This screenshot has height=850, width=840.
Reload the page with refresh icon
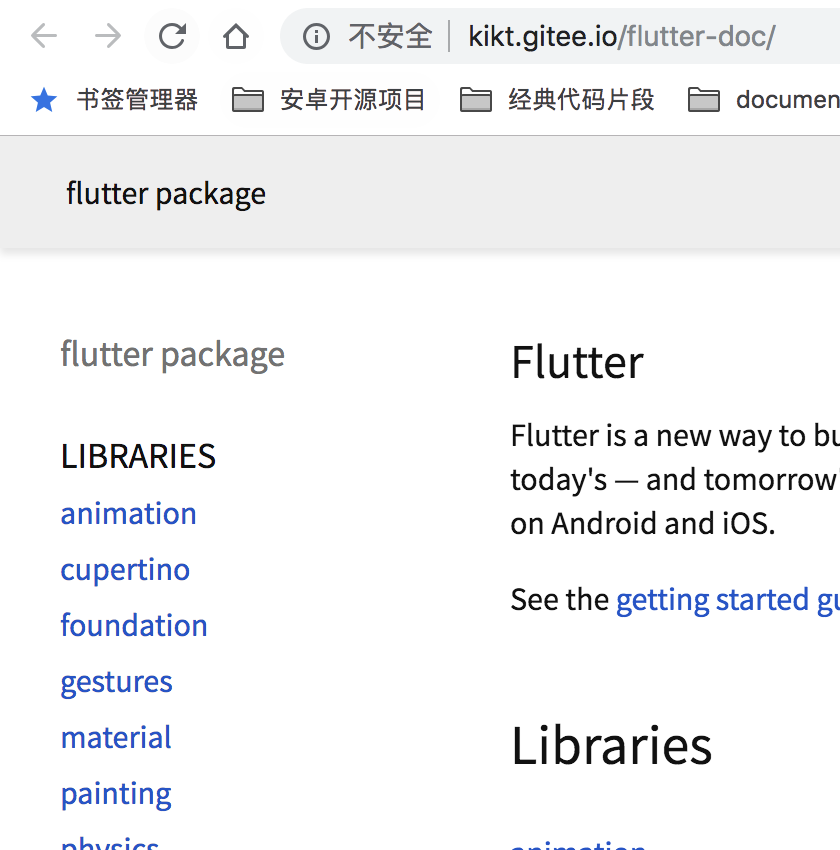click(172, 36)
